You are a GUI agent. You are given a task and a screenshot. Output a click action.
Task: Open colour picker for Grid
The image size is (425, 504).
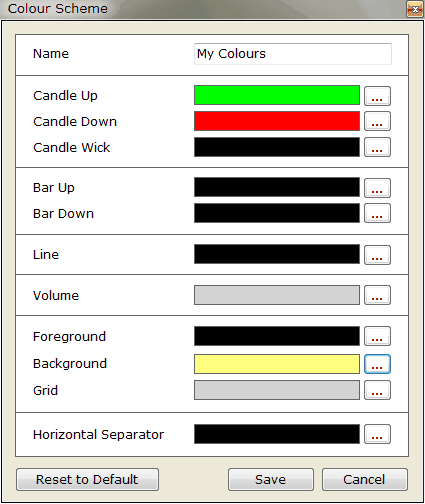tap(377, 390)
